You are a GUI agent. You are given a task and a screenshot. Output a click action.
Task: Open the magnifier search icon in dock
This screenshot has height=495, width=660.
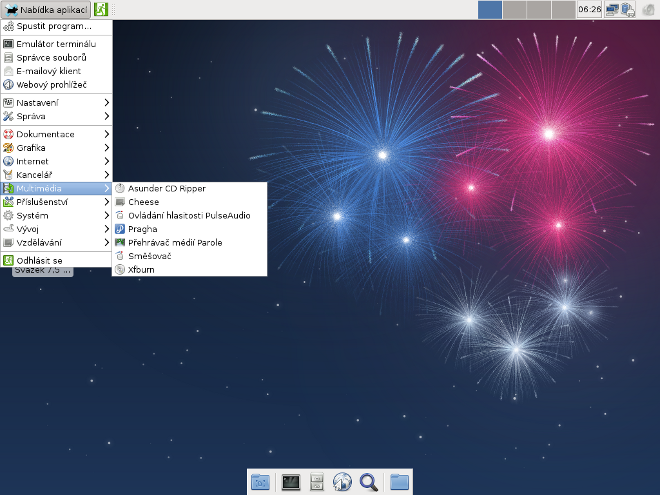point(368,482)
